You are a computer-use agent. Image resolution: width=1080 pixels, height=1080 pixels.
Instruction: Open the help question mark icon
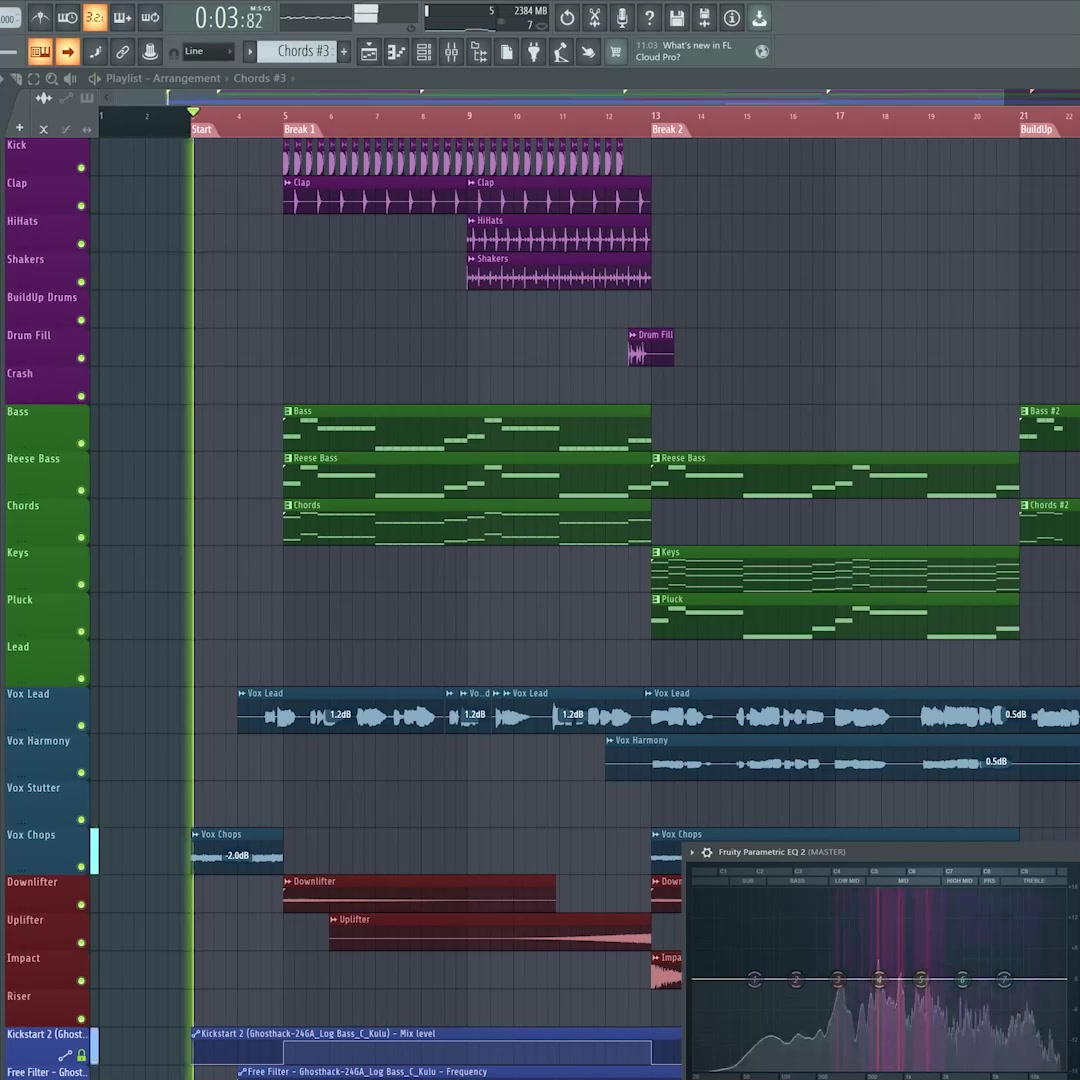(x=650, y=18)
